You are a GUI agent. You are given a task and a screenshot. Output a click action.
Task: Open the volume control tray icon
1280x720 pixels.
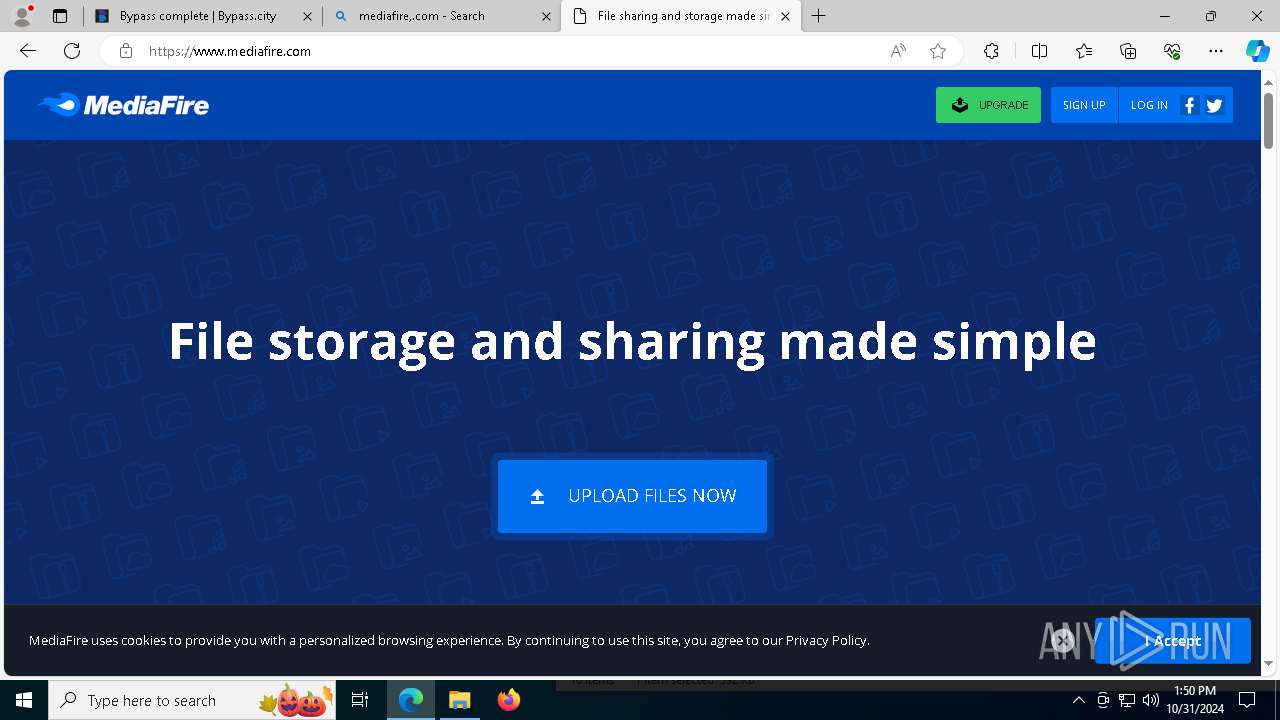click(1151, 700)
